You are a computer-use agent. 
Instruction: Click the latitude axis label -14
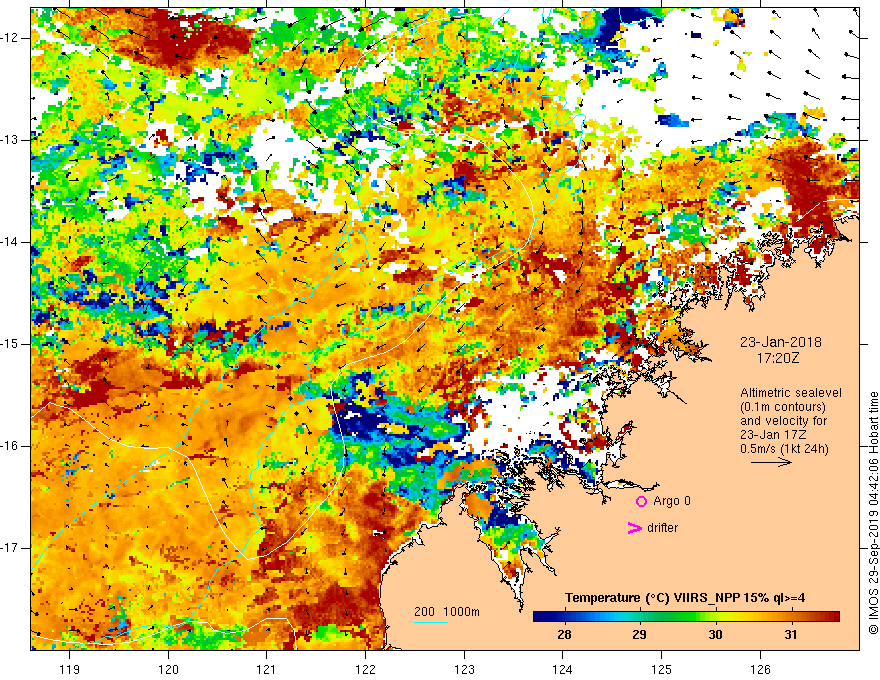10,242
